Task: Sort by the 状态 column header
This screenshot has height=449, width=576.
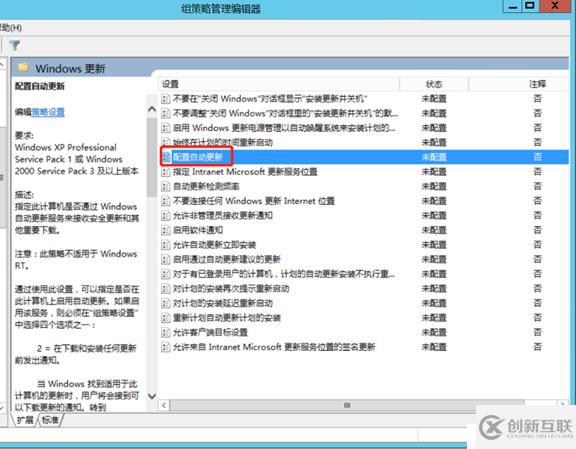Action: point(434,84)
